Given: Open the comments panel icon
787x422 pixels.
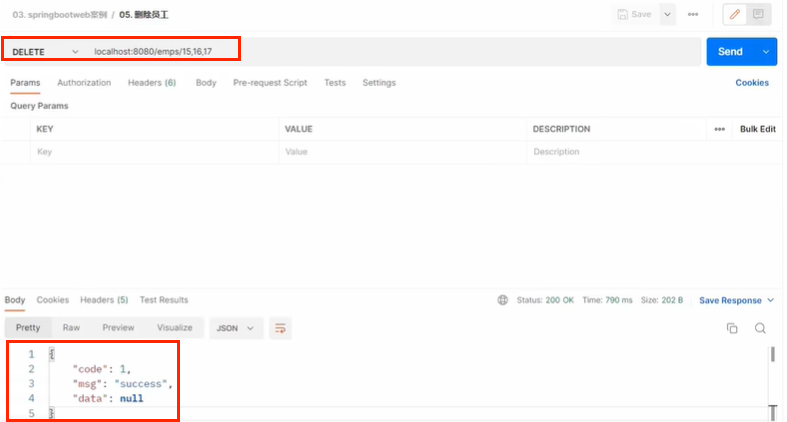Looking at the screenshot, I should 758,15.
